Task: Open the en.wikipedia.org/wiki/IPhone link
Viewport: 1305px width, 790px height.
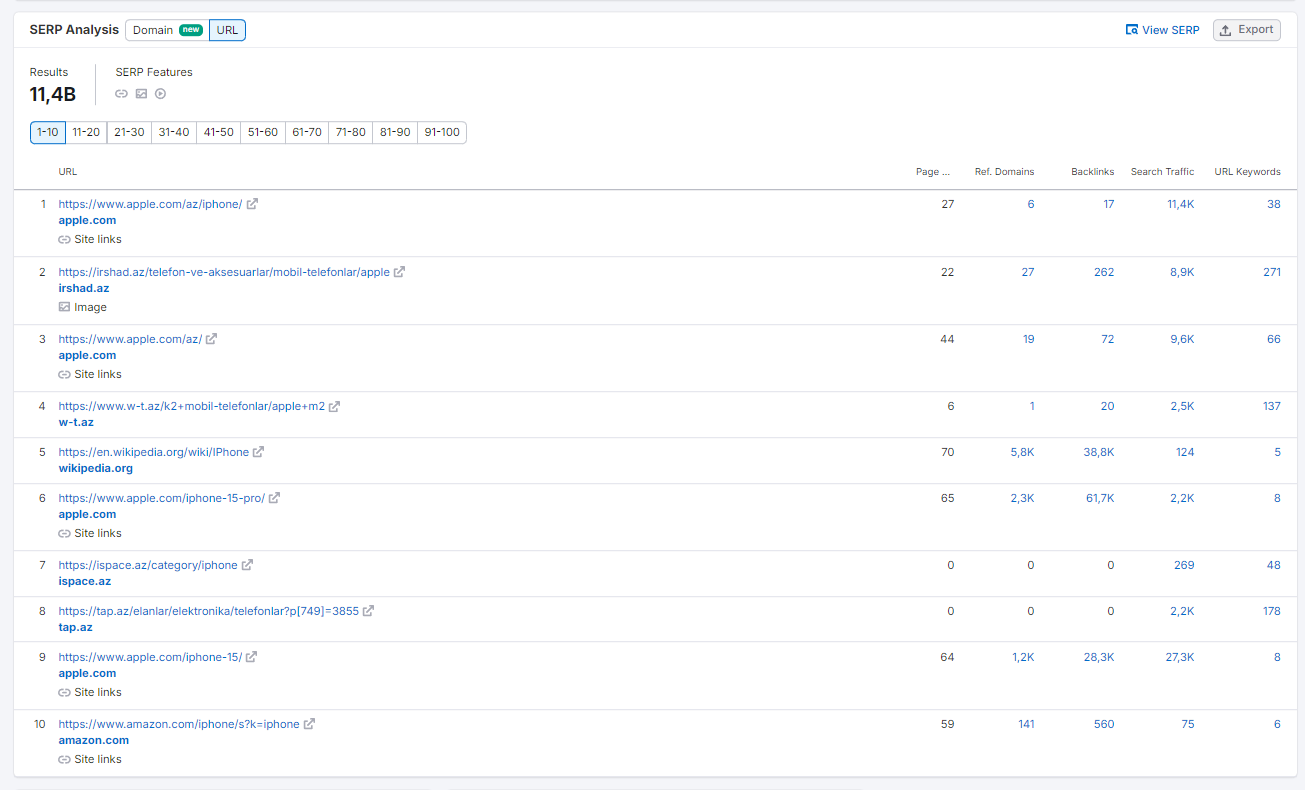Action: [153, 452]
